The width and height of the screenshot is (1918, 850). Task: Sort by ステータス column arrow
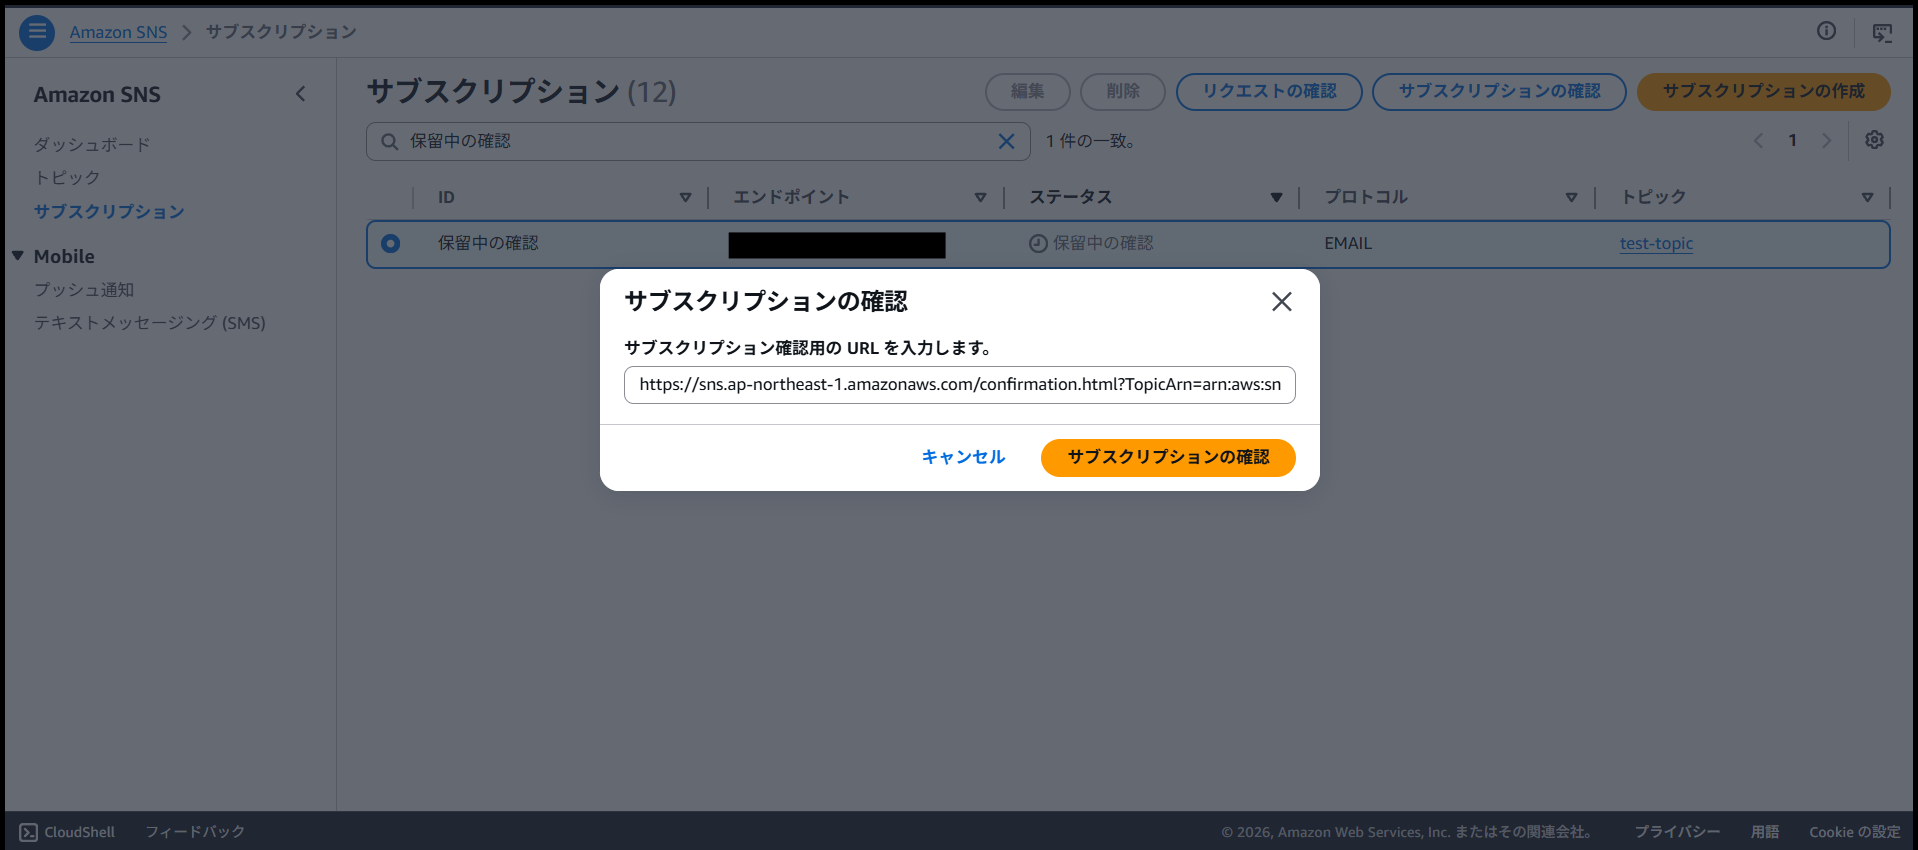point(1276,197)
